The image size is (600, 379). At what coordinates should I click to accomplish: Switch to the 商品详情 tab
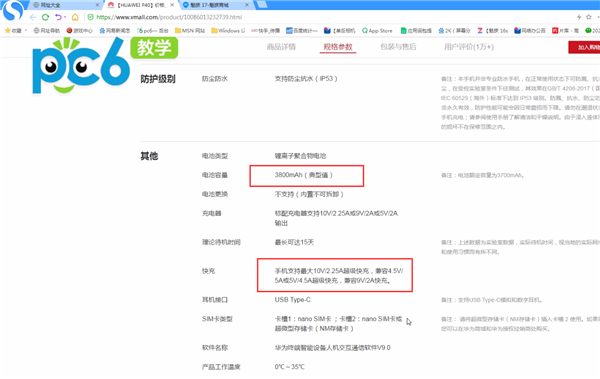[x=281, y=47]
